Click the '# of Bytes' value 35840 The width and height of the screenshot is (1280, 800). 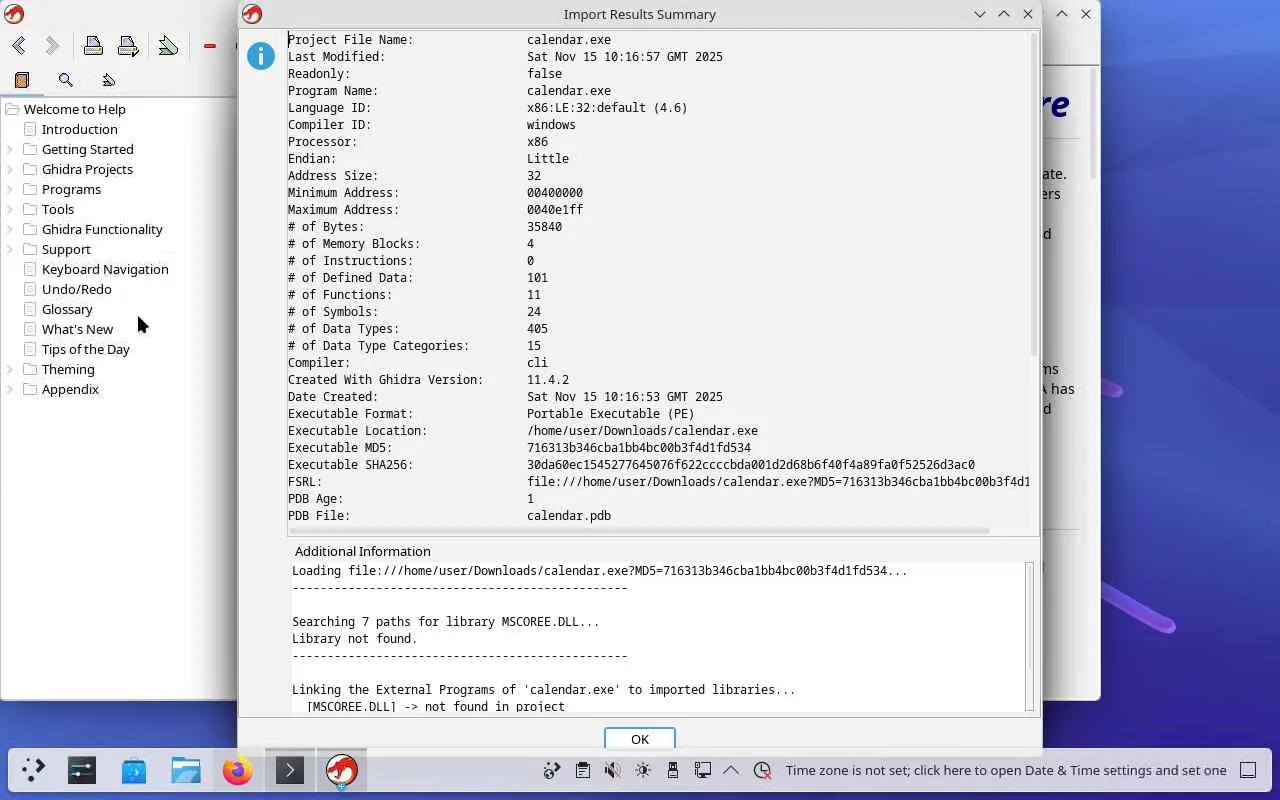click(544, 227)
